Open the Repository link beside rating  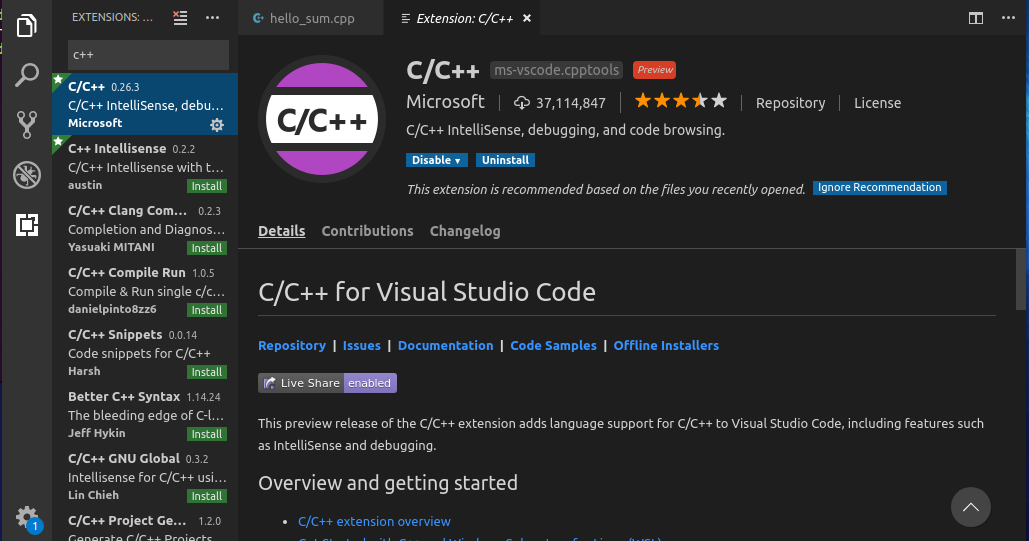click(790, 103)
